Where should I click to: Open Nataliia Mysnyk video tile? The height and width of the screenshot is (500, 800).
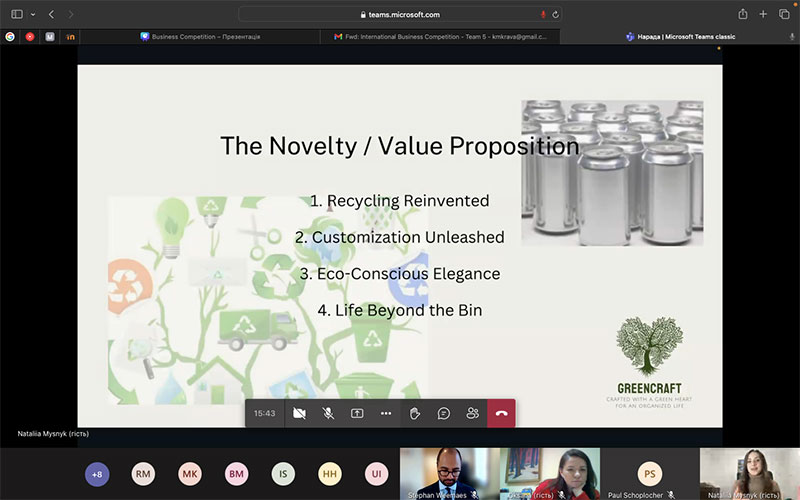click(749, 474)
